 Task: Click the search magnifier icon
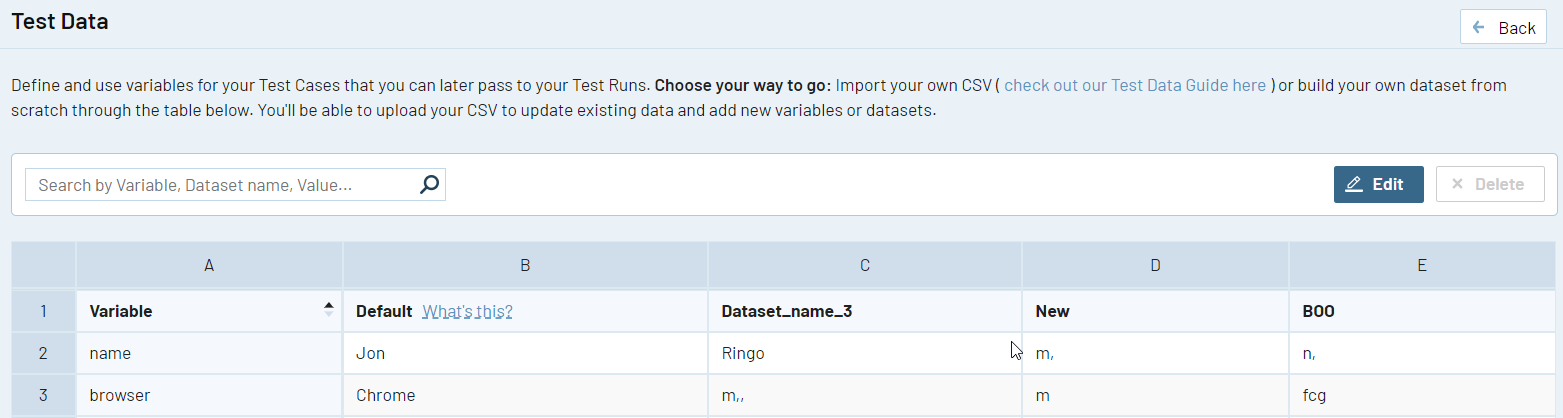pyautogui.click(x=429, y=184)
